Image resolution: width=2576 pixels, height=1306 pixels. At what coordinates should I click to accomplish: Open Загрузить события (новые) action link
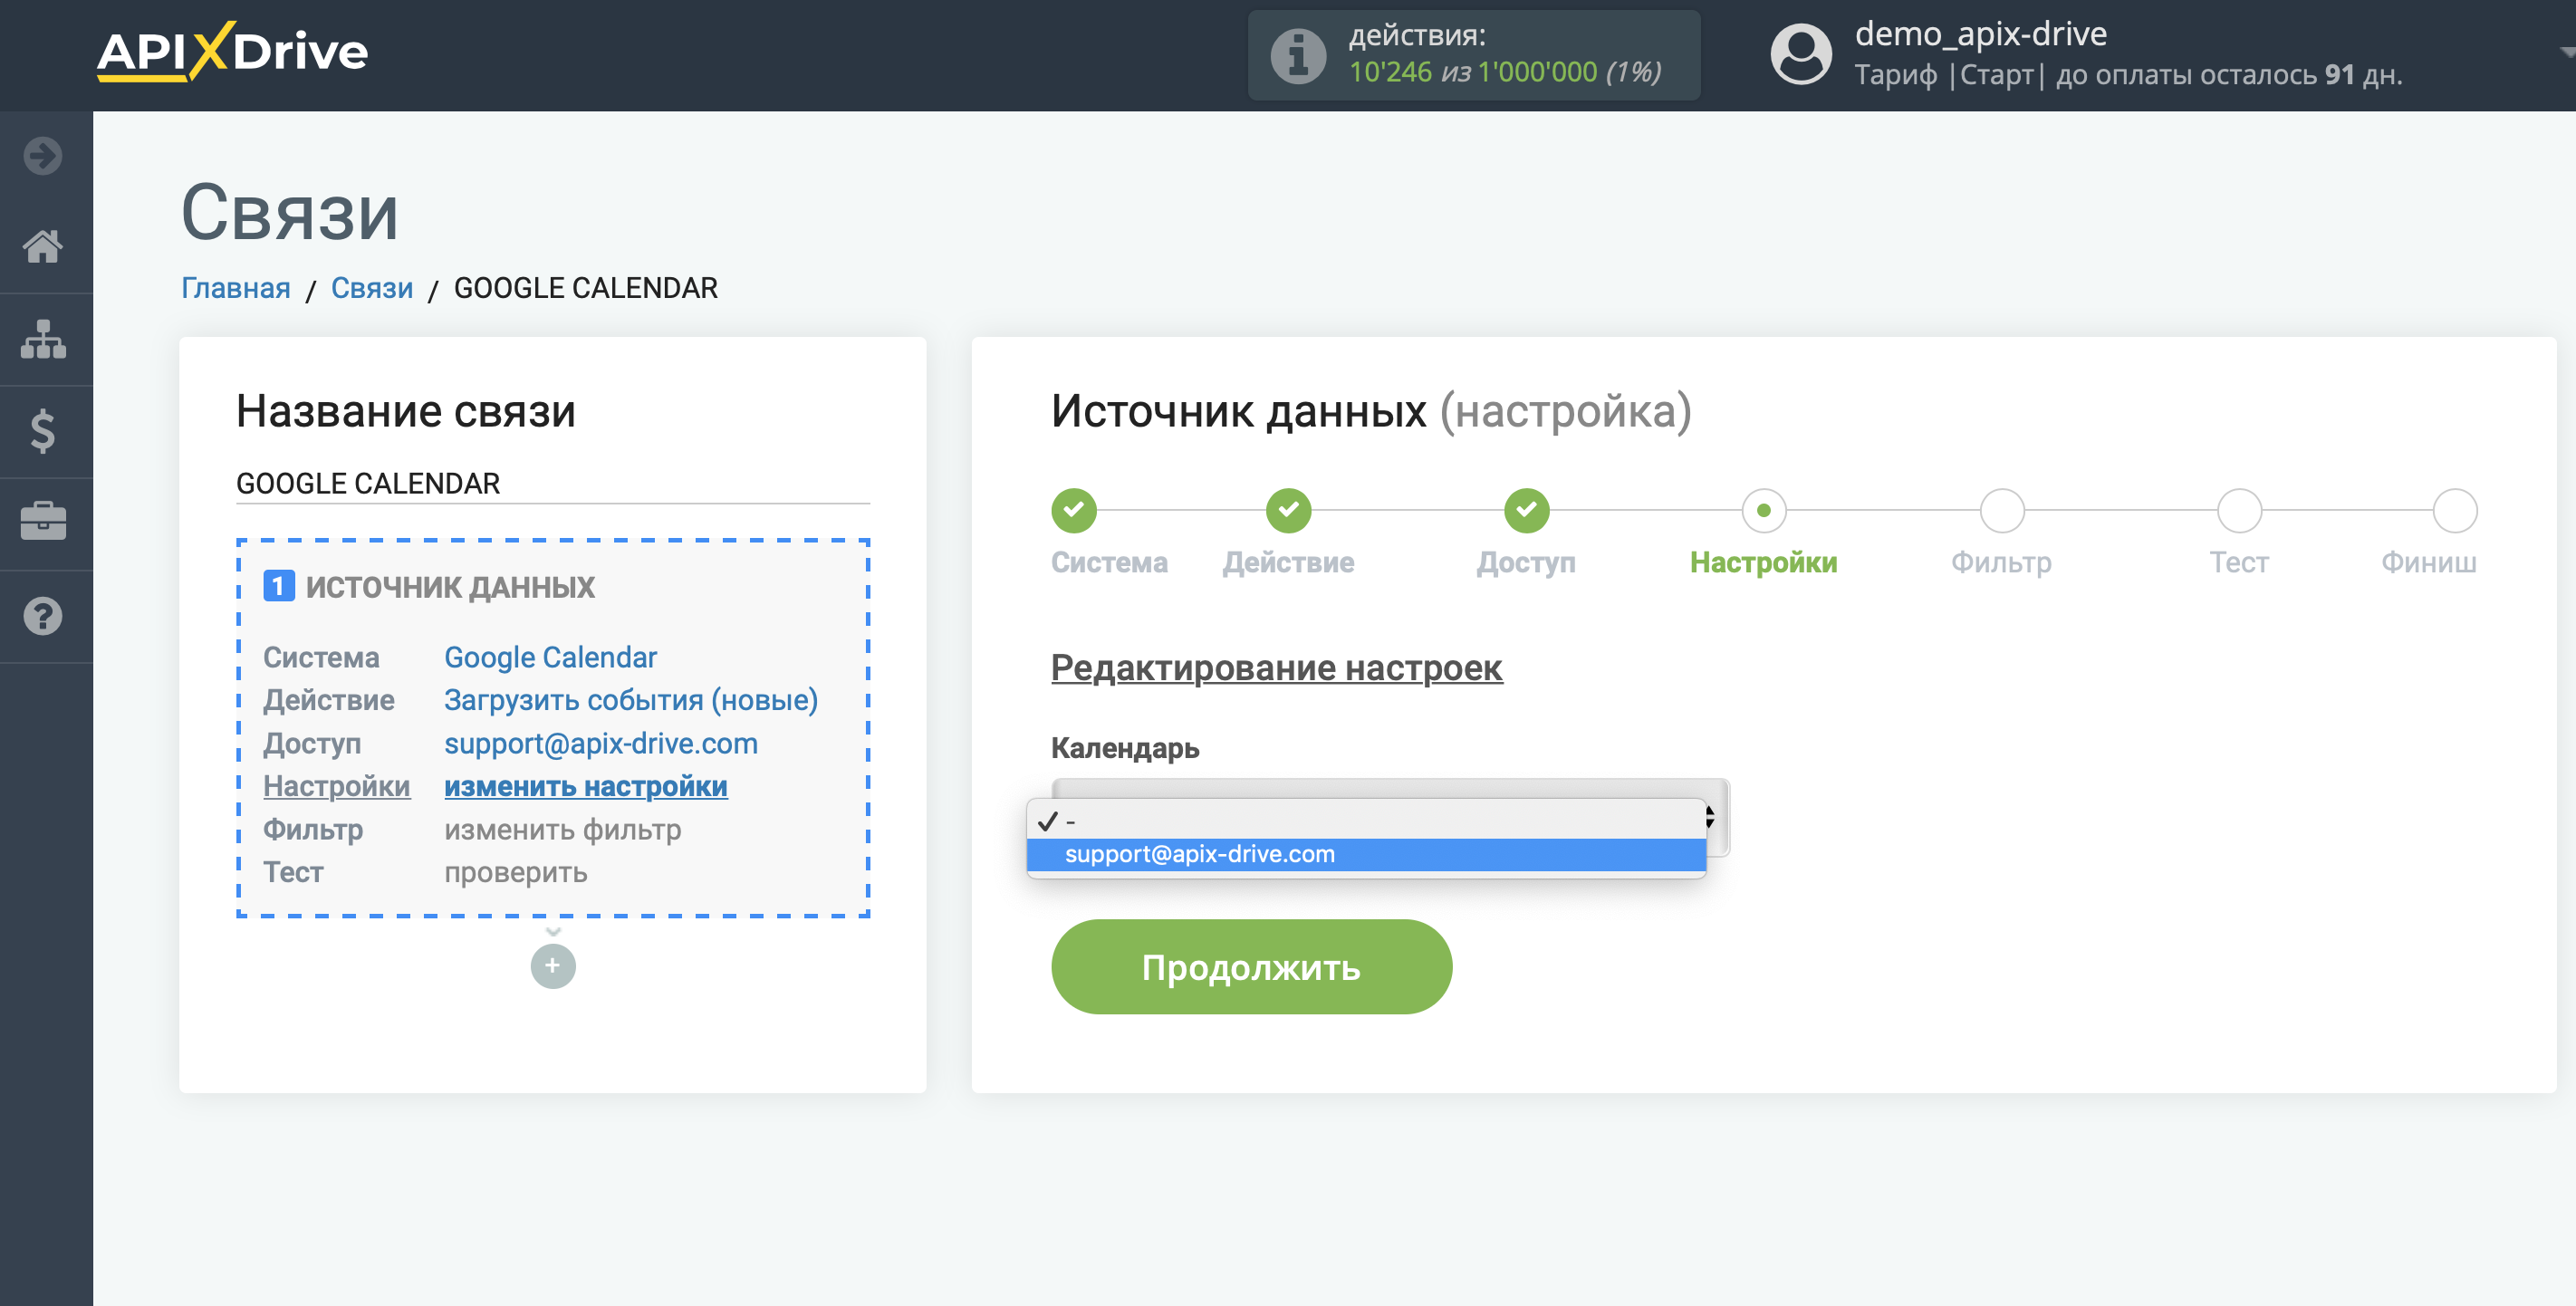coord(631,700)
